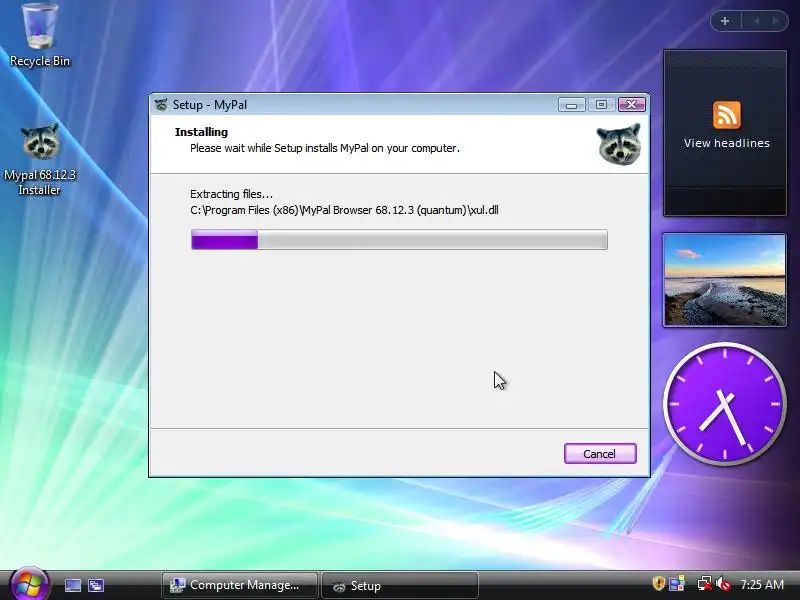Image resolution: width=800 pixels, height=600 pixels.
Task: Click the muted volume tray icon
Action: point(722,583)
